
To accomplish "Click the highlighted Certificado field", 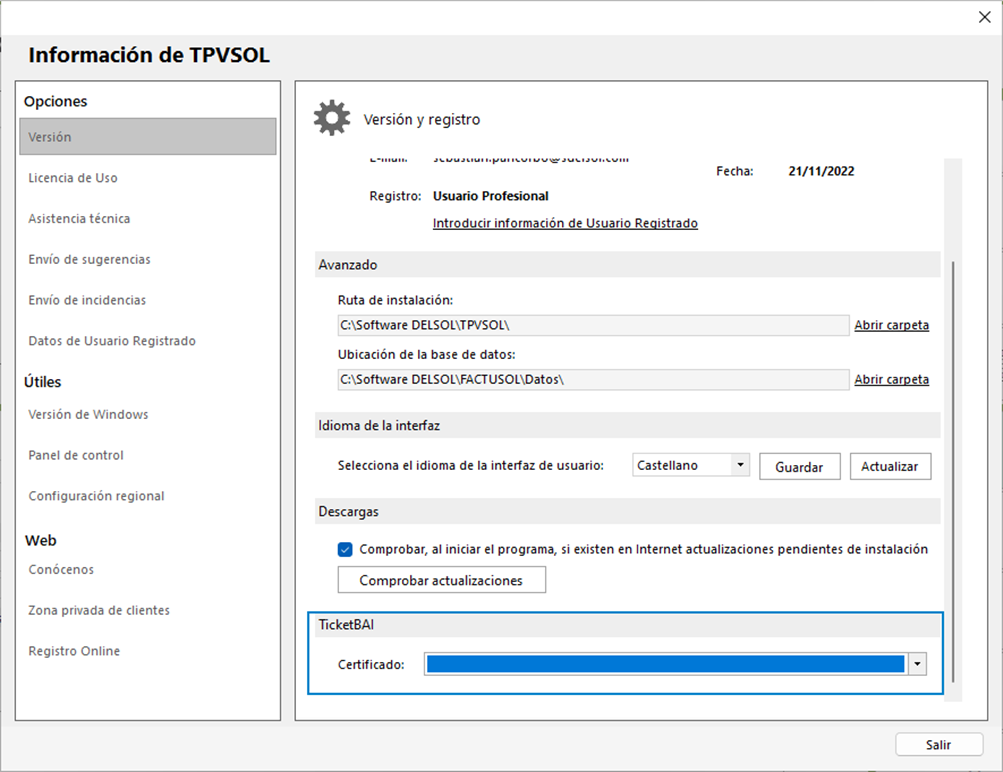I will [x=665, y=665].
